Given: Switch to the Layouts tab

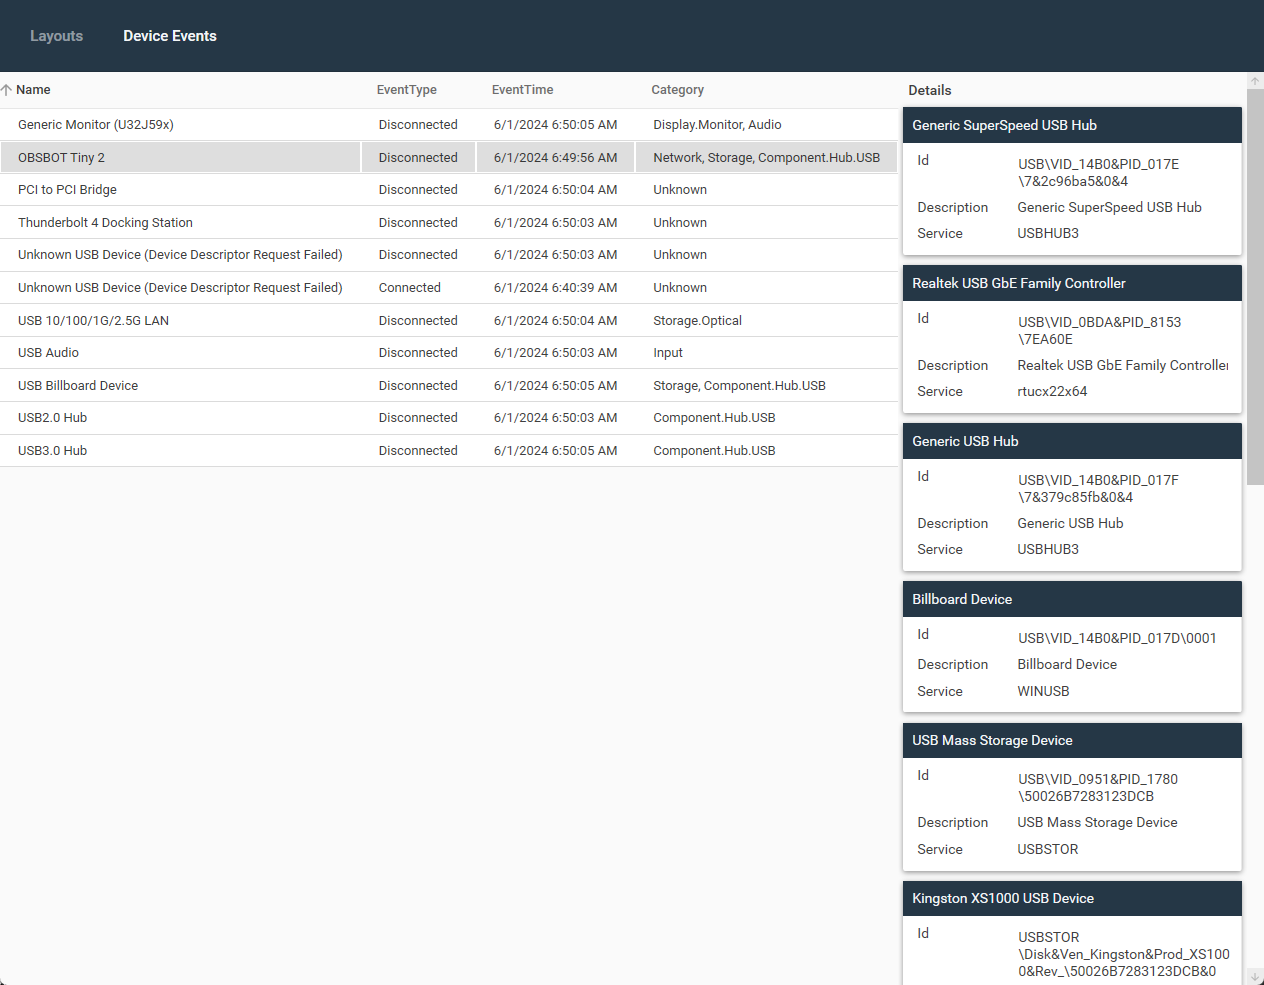Looking at the screenshot, I should click(x=56, y=36).
